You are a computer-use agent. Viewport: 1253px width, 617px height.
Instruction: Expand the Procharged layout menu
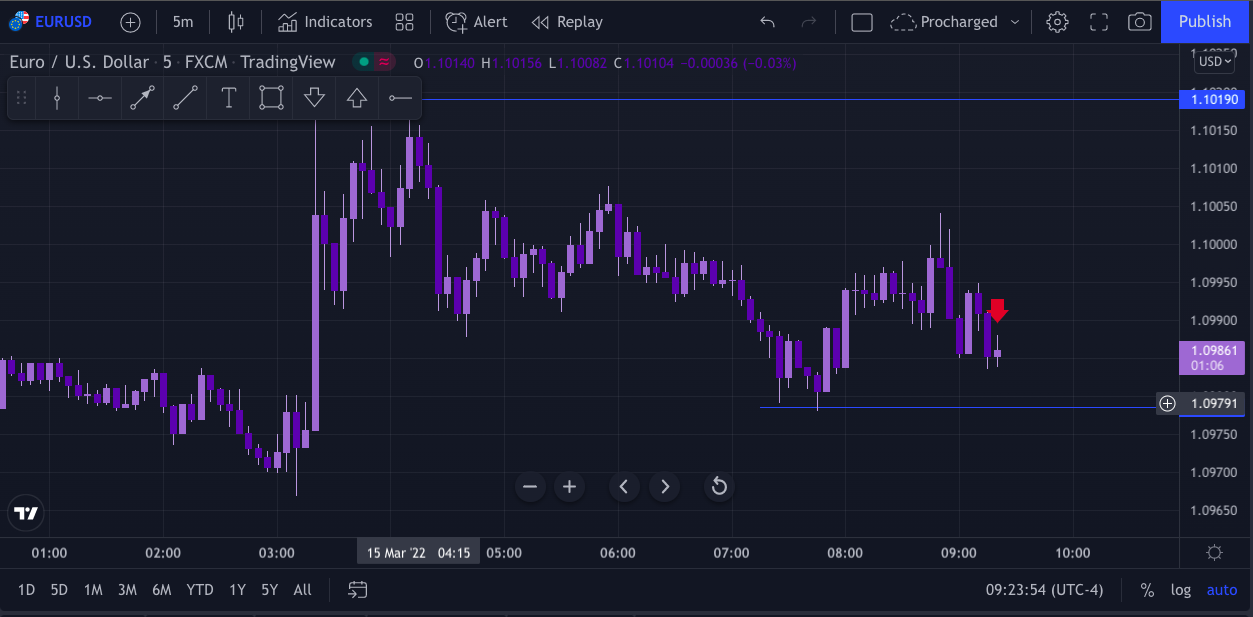tap(1015, 22)
